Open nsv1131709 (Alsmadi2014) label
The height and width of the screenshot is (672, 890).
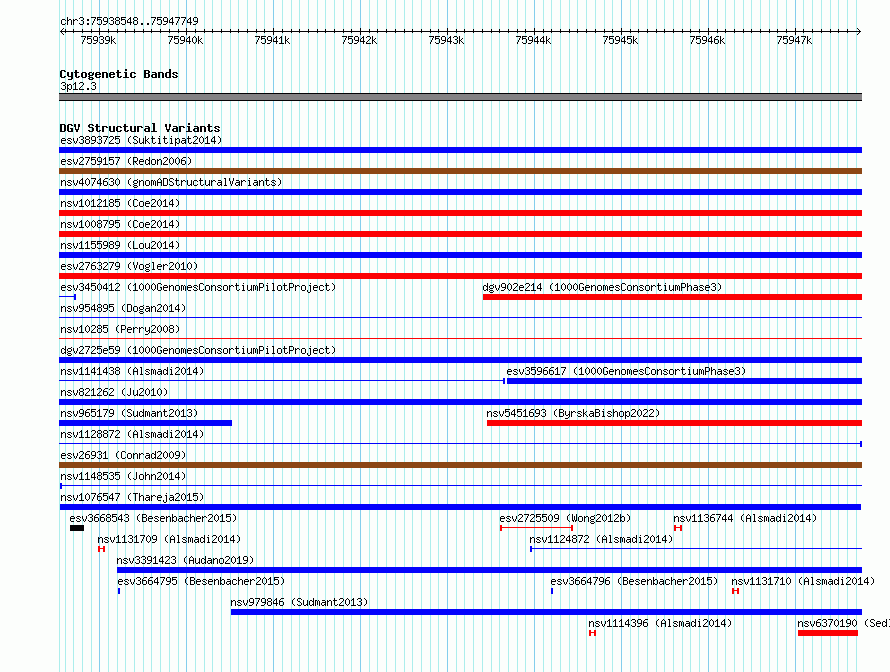pos(169,539)
